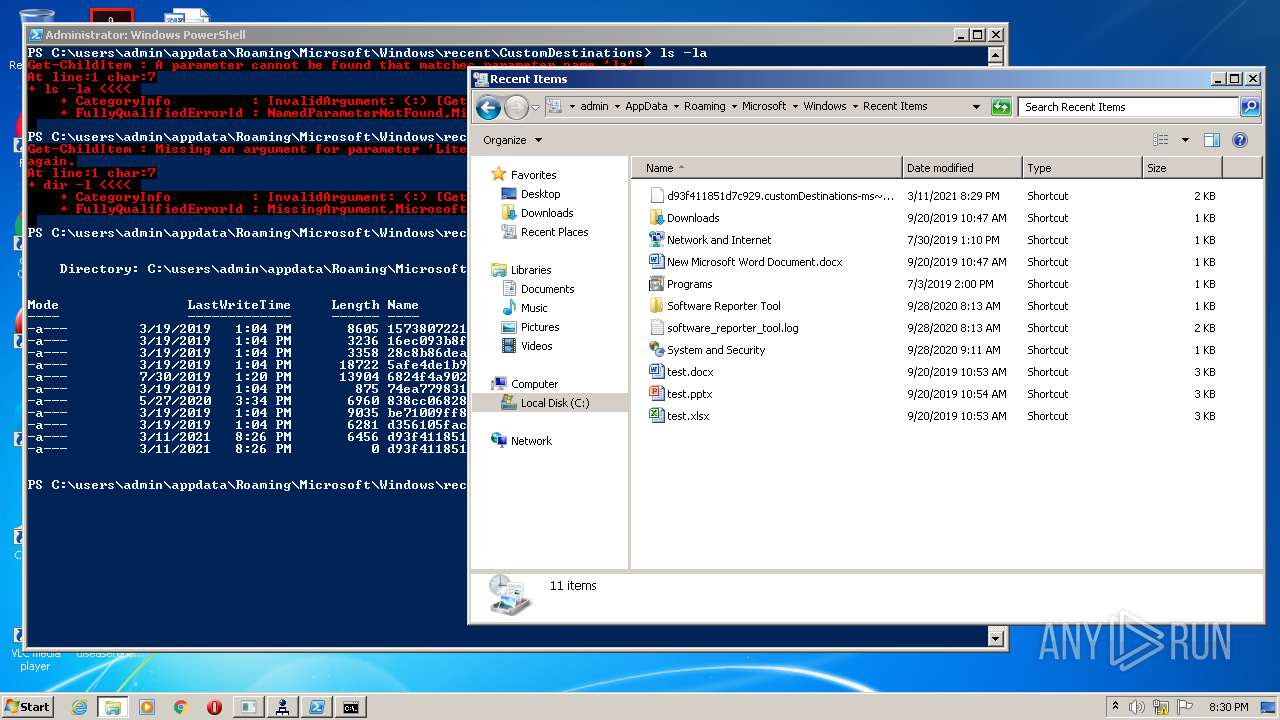Select the New Microsoft Word Document.docx icon

pyautogui.click(x=657, y=262)
